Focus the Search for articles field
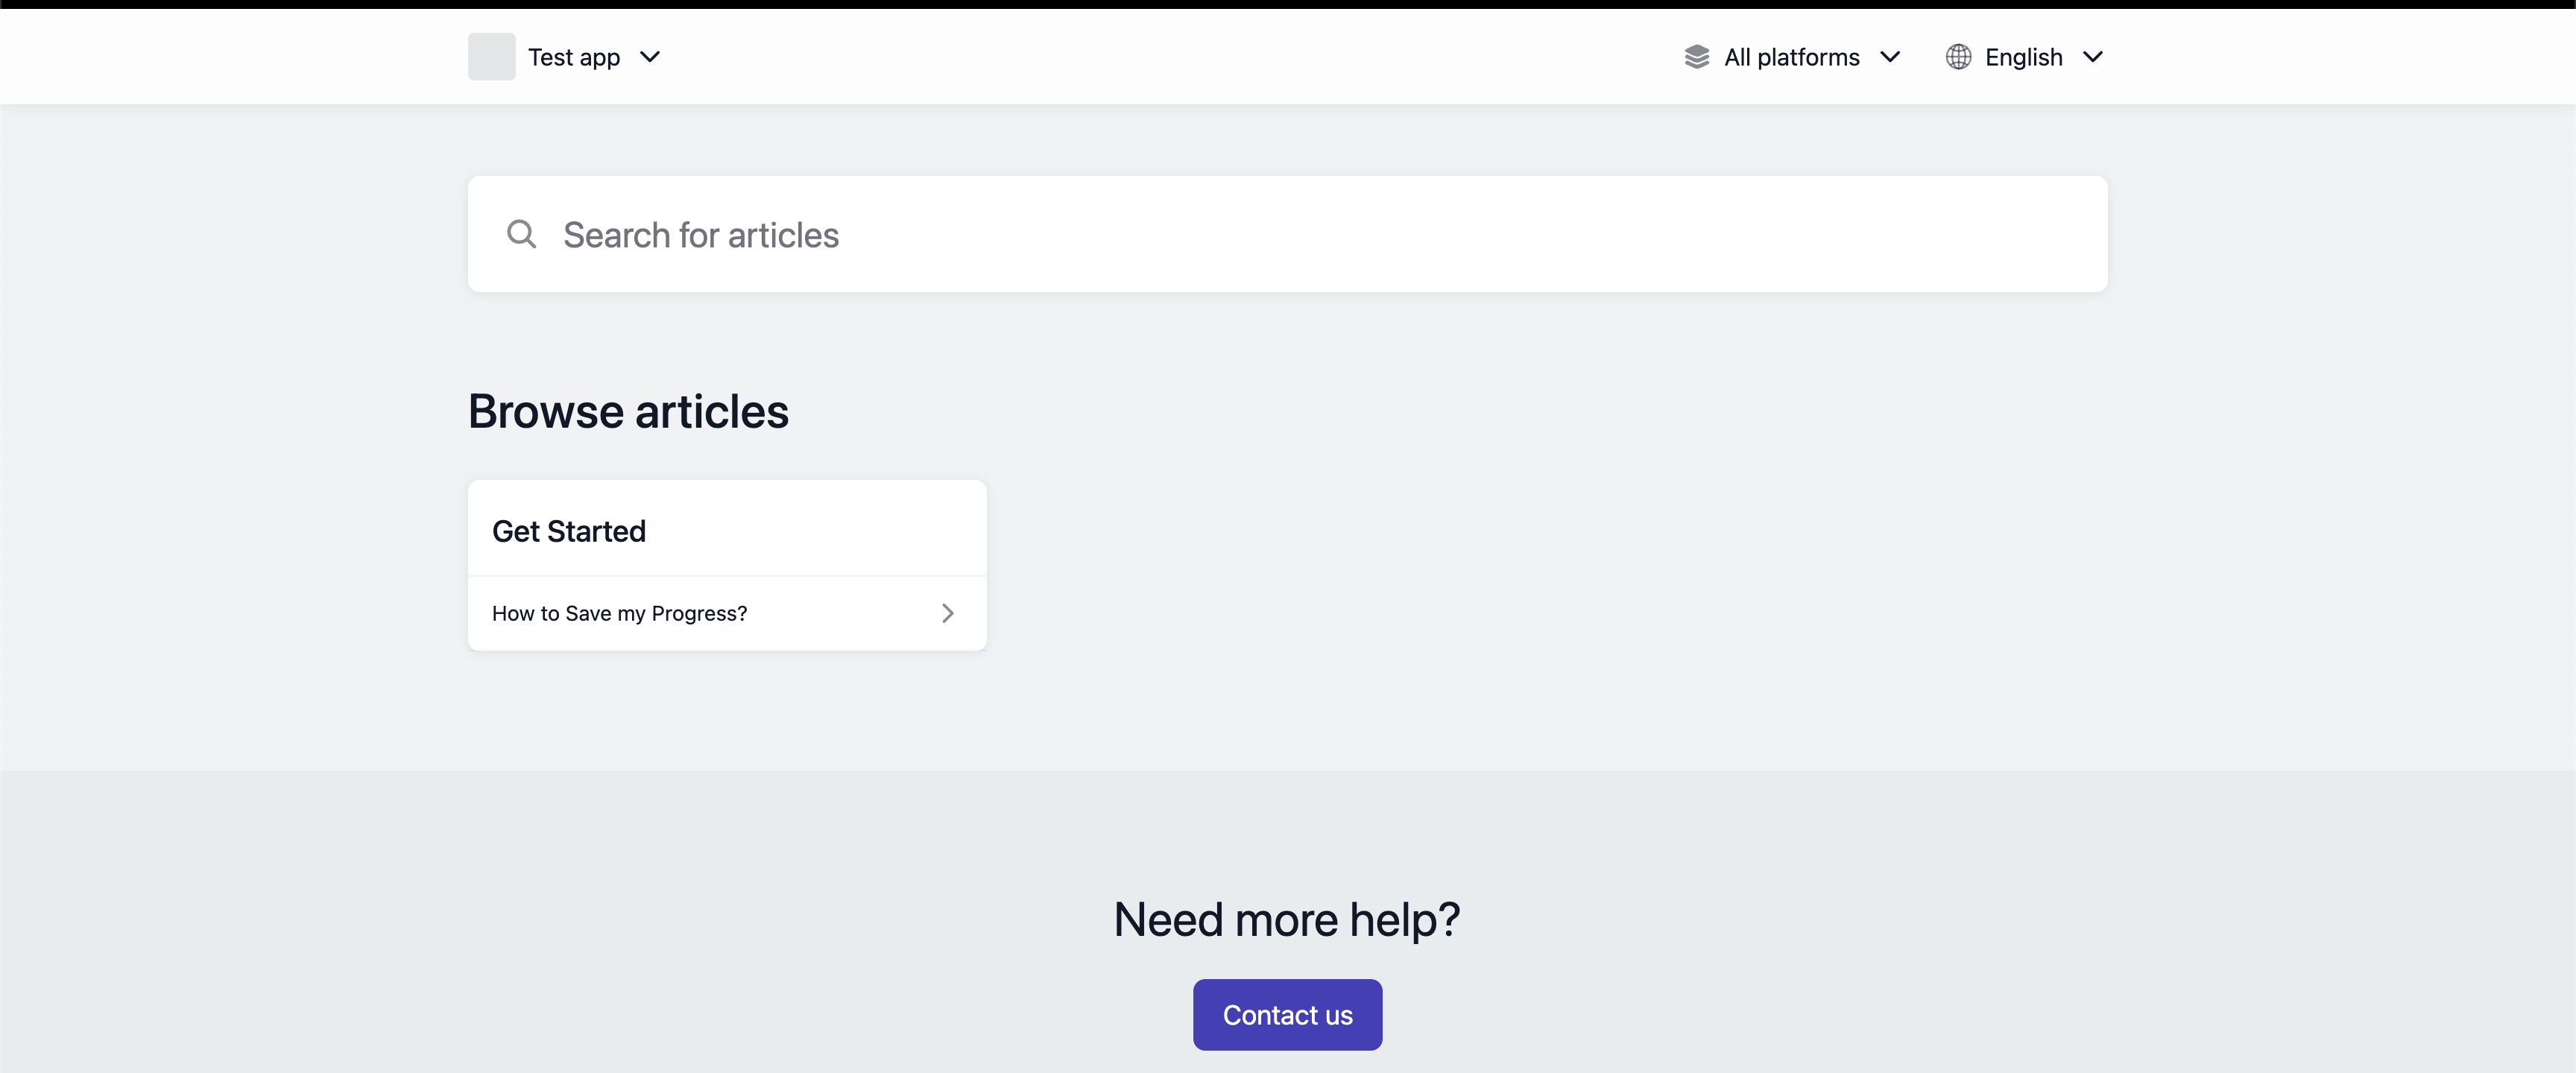 point(1287,234)
